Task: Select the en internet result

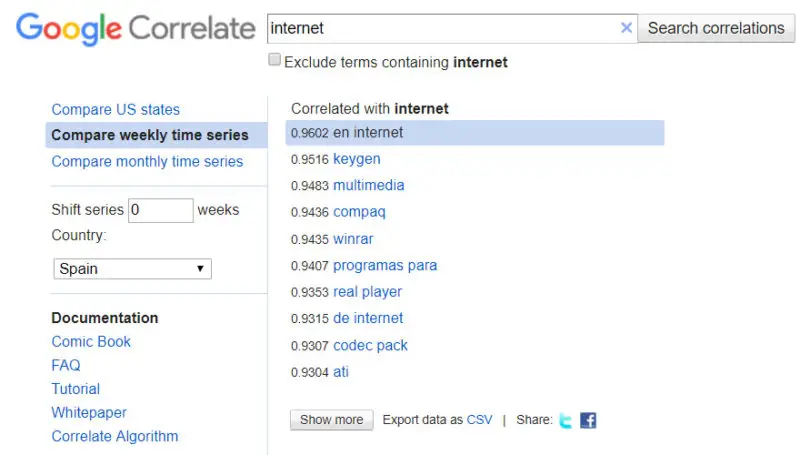Action: point(368,132)
